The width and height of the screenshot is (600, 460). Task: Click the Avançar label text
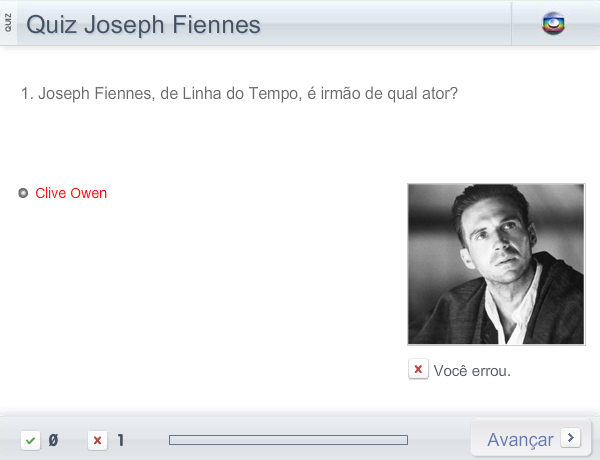[520, 440]
